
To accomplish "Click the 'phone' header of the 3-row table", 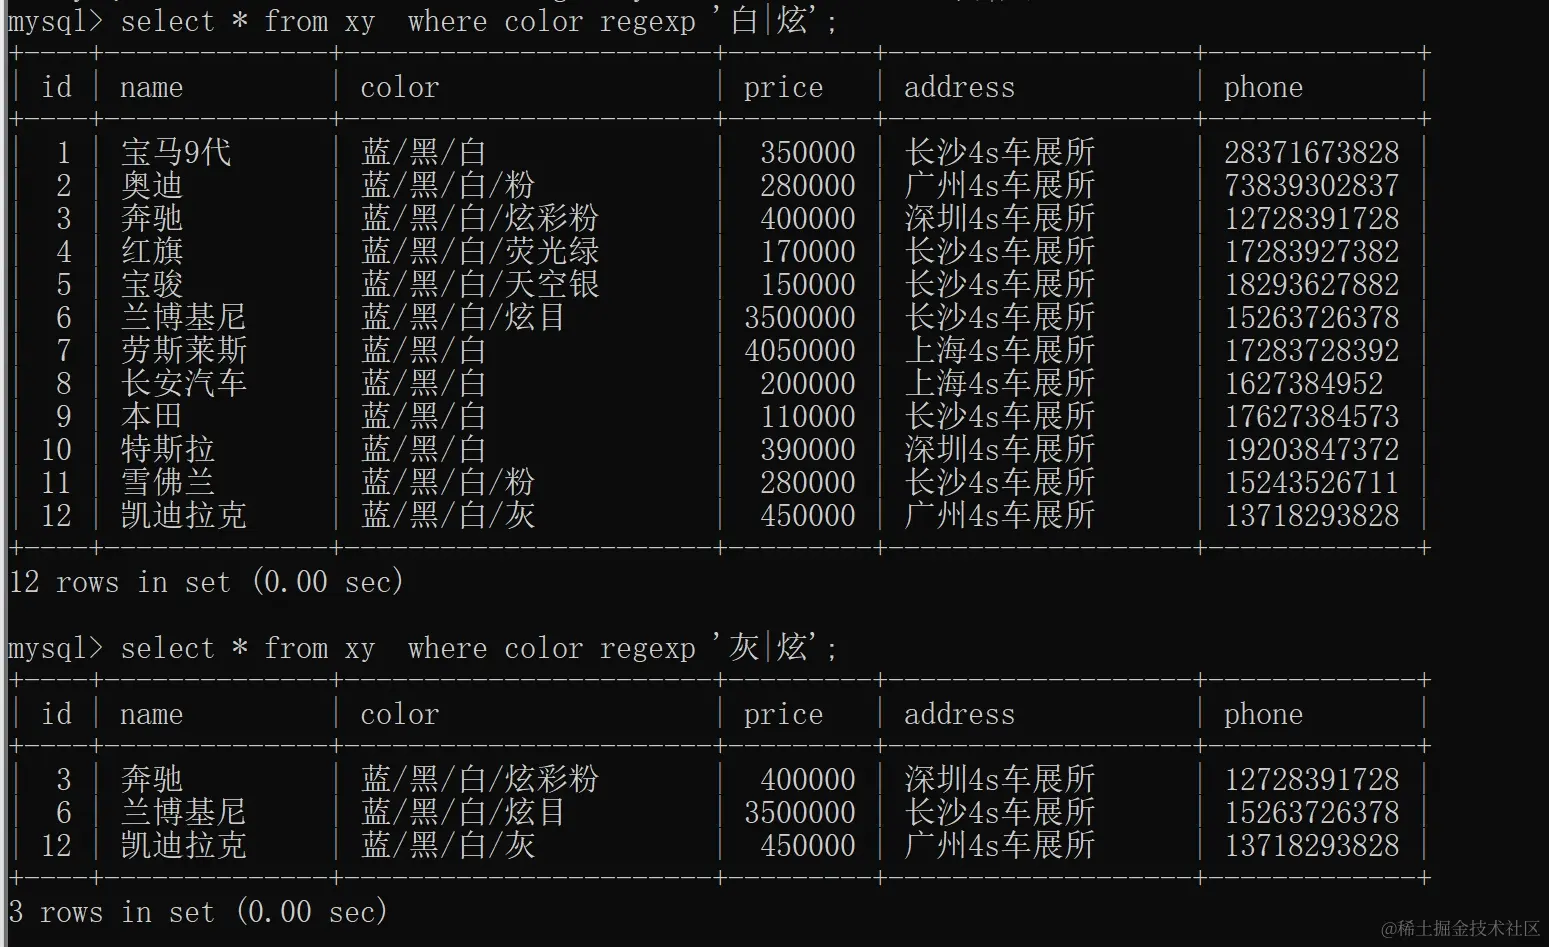I will [x=1264, y=714].
